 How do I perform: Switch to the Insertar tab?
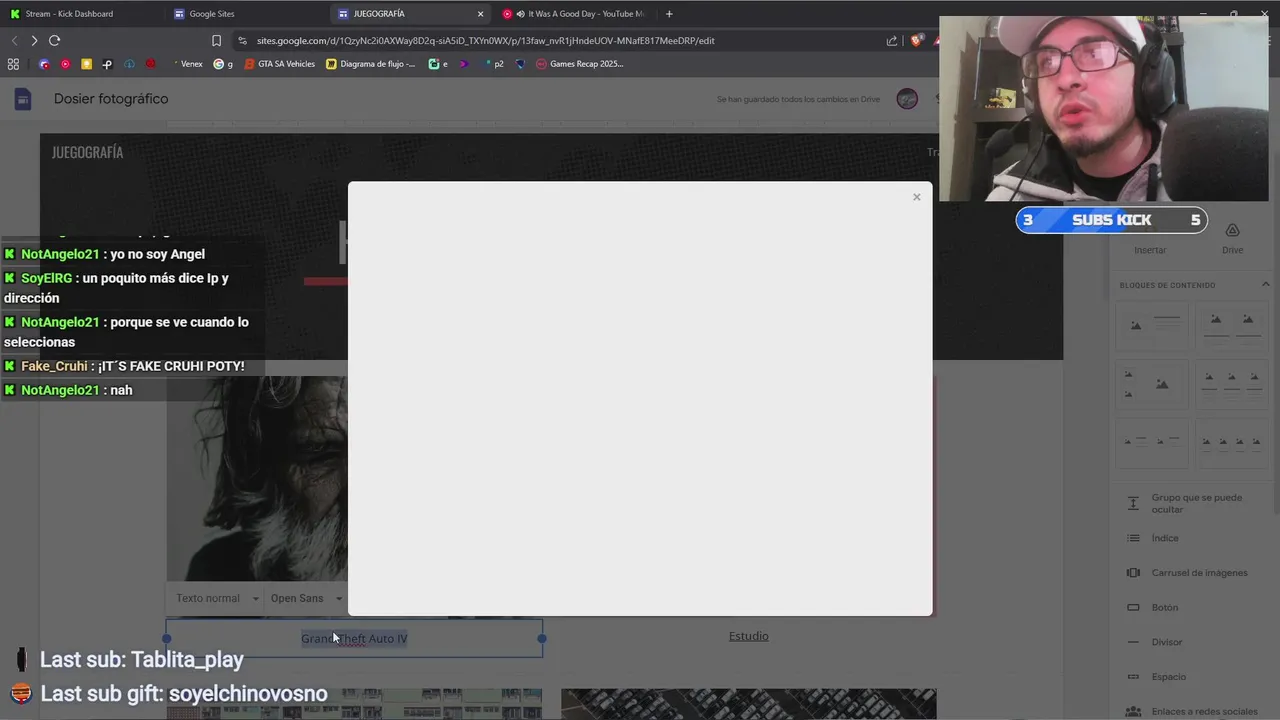tap(1150, 249)
